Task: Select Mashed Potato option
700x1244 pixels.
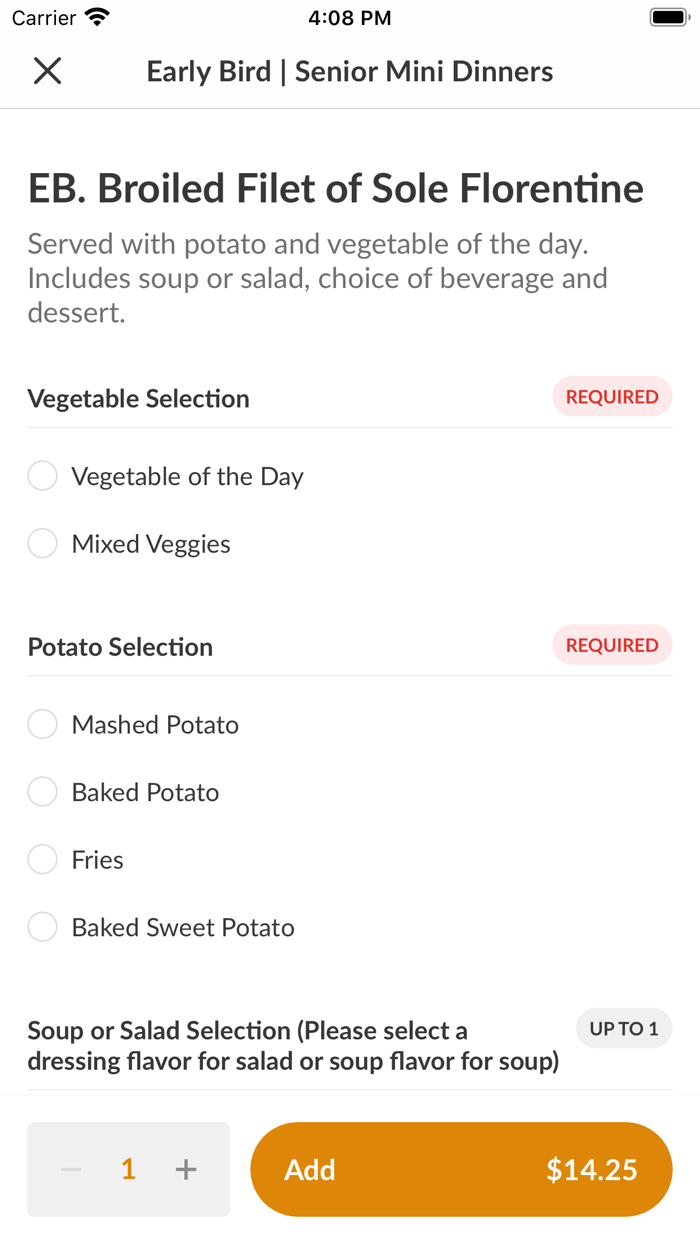Action: click(43, 724)
